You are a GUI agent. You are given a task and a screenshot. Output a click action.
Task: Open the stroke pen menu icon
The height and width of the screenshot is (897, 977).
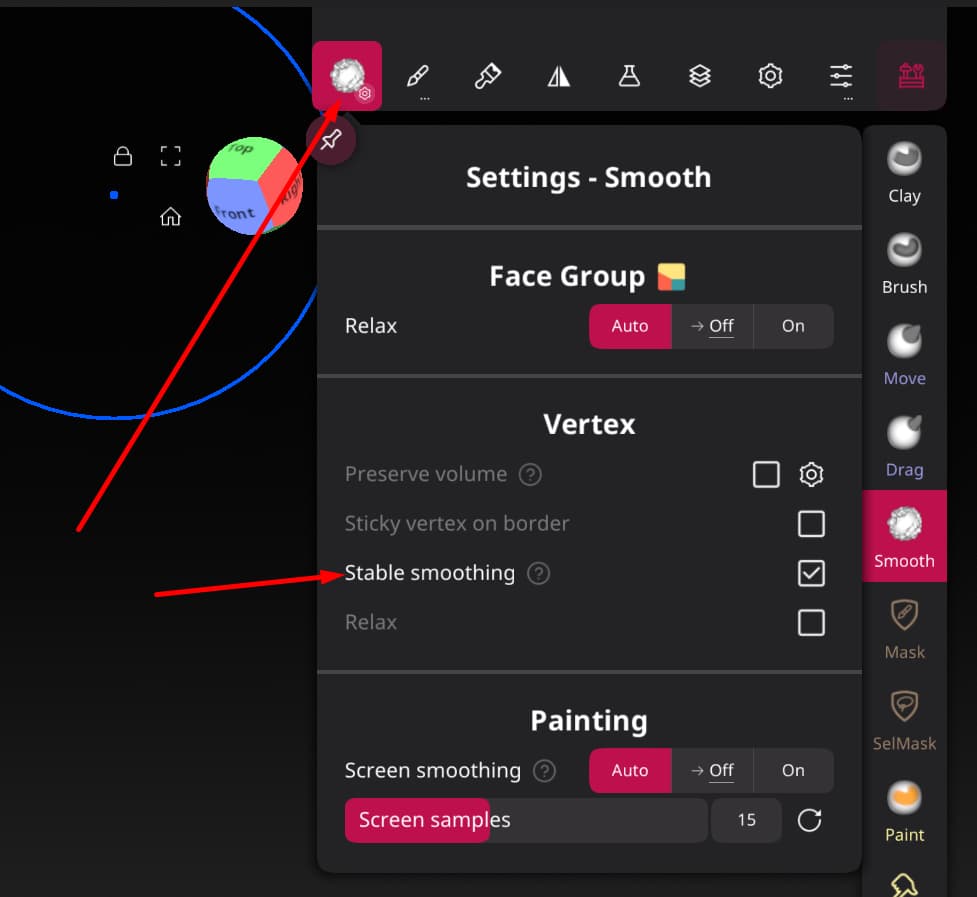tap(417, 76)
